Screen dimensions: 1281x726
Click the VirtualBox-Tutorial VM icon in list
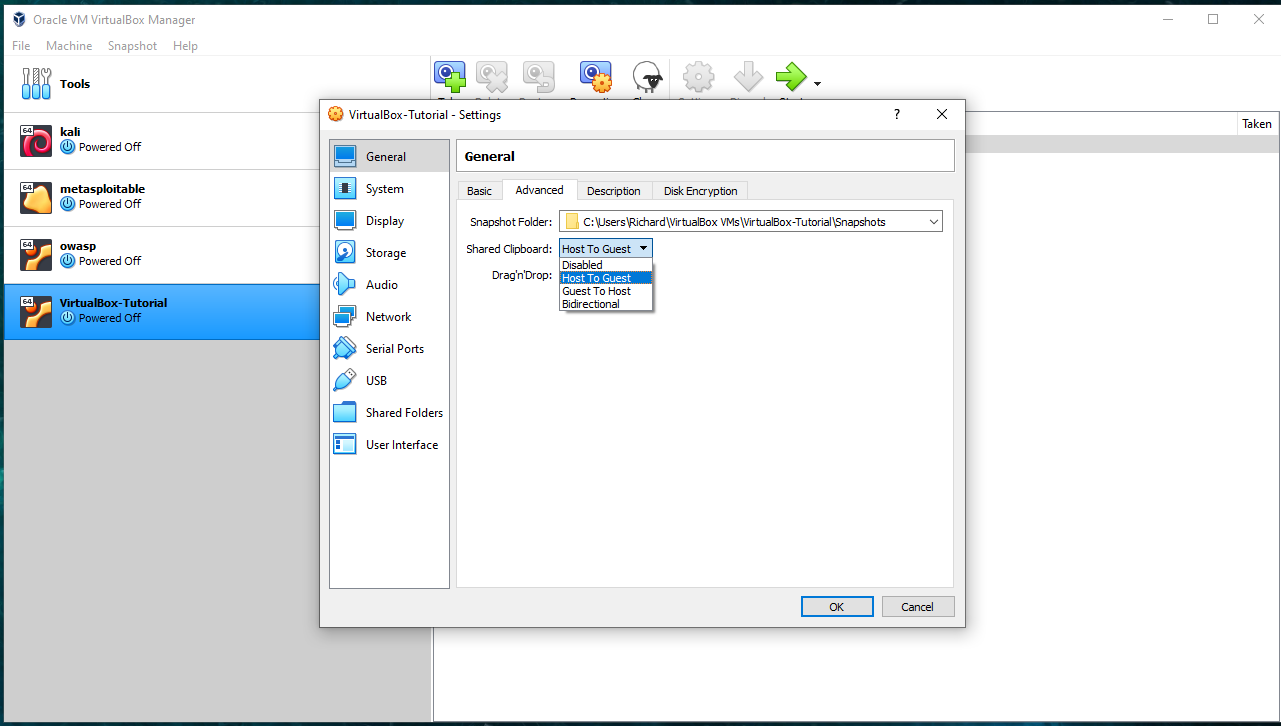(36, 312)
